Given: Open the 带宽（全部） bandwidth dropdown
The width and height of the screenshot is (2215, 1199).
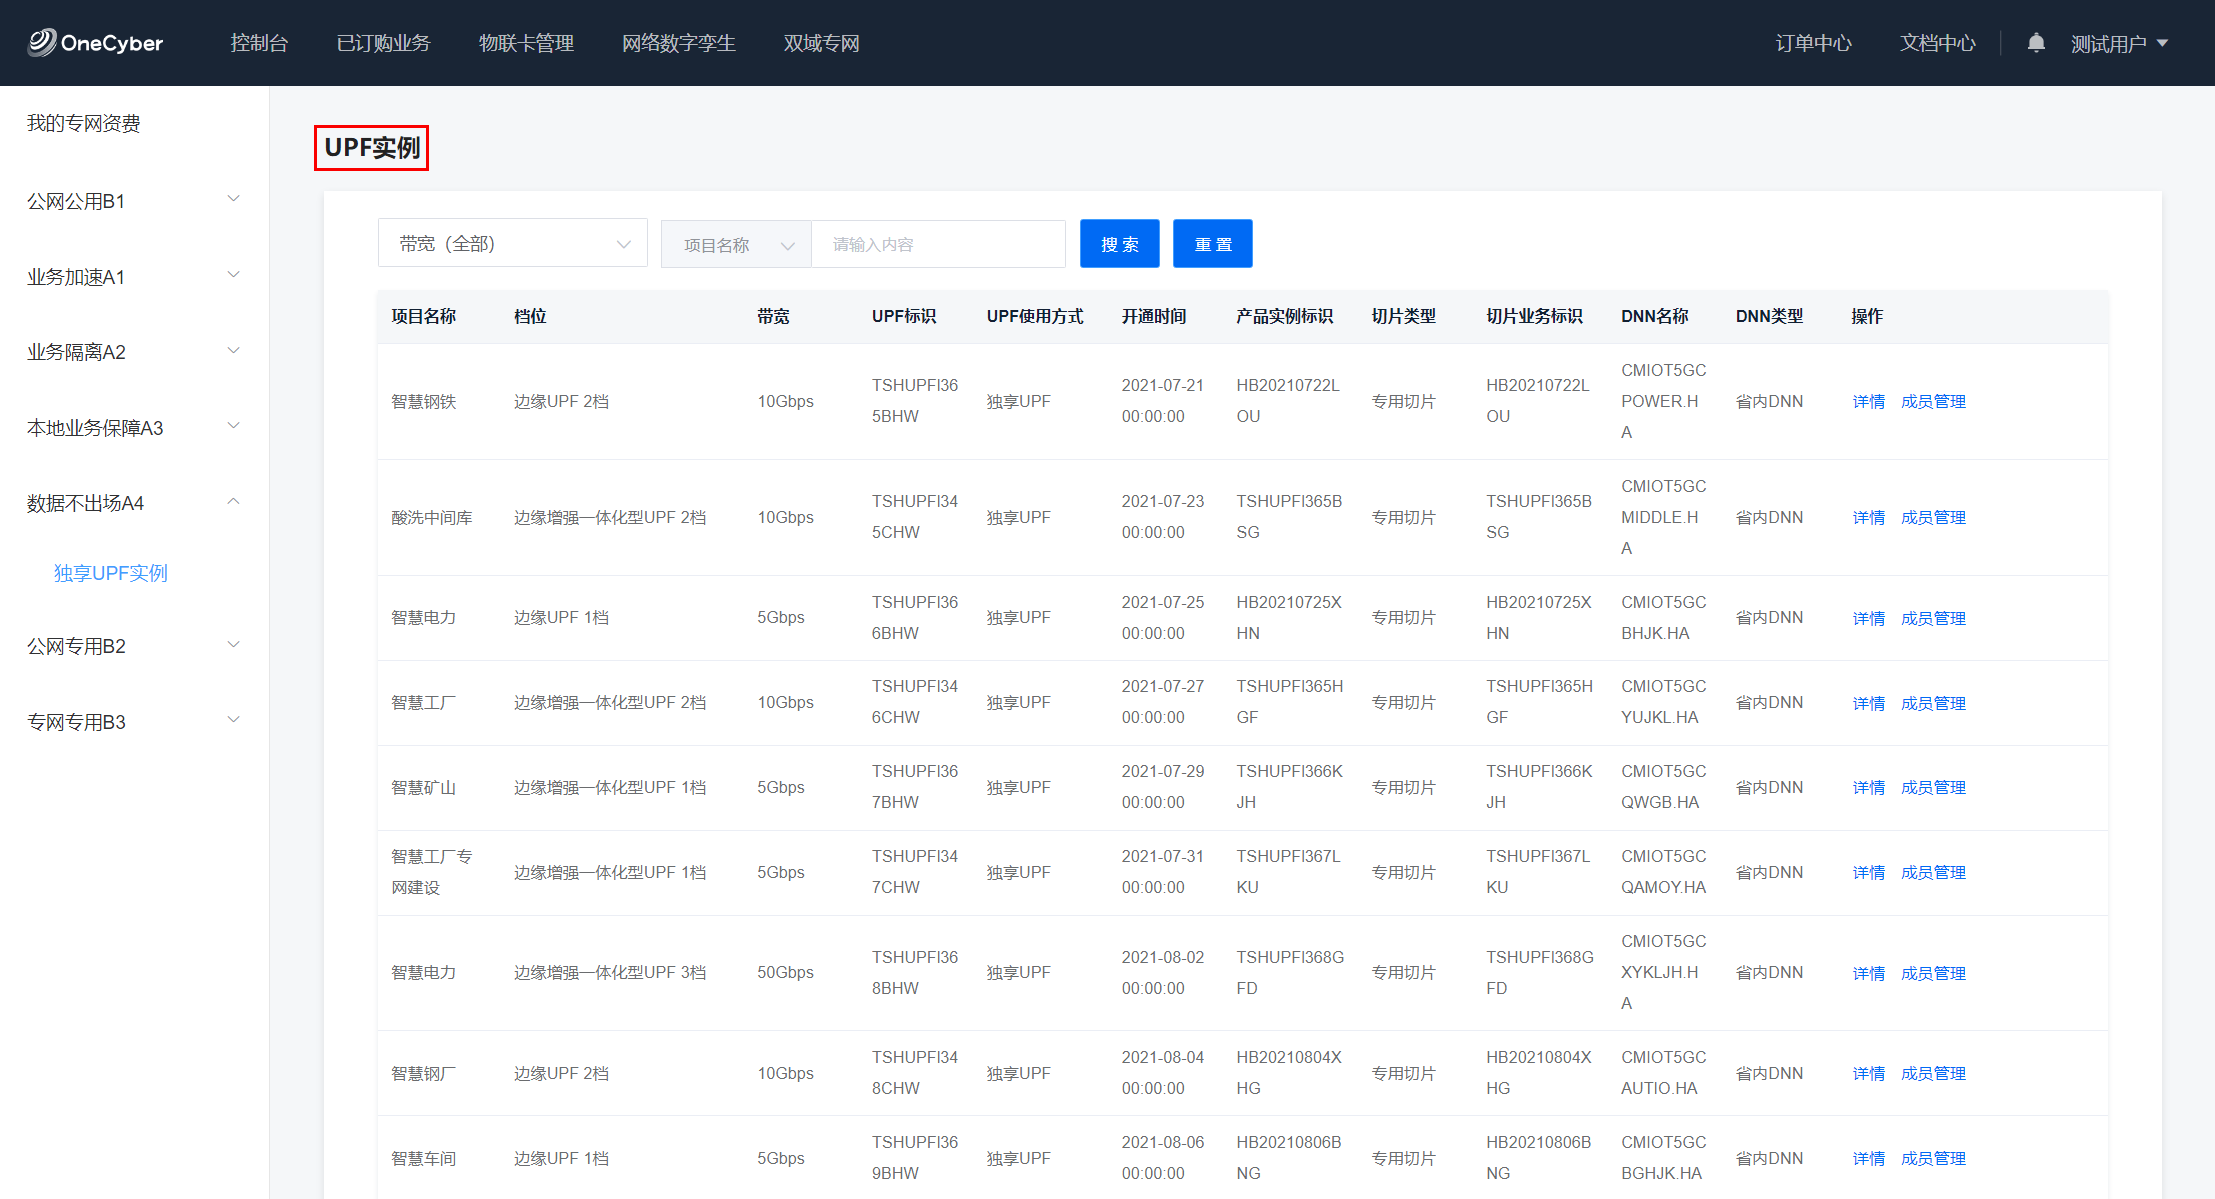Looking at the screenshot, I should (x=512, y=244).
